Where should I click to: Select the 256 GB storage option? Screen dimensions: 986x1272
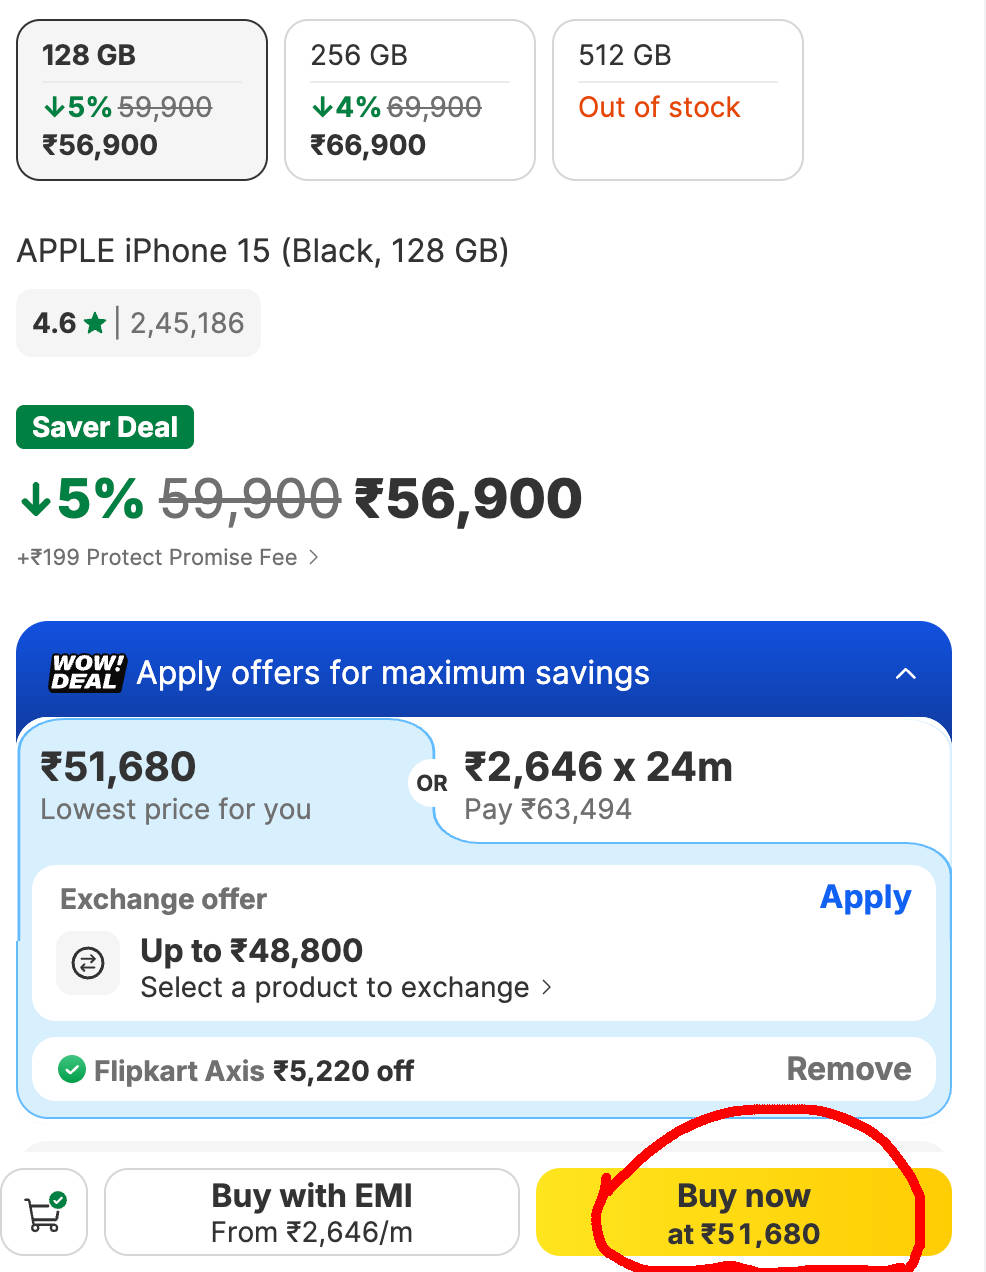410,100
